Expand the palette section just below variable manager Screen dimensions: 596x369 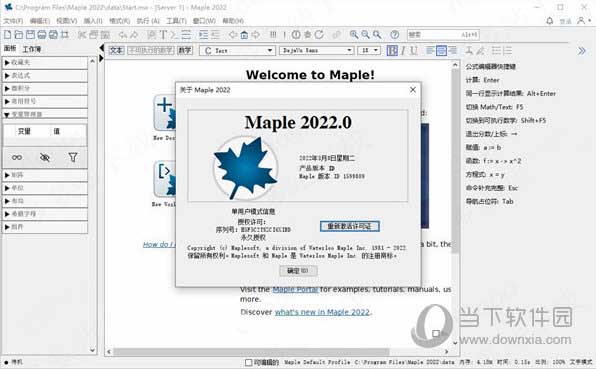(45, 175)
